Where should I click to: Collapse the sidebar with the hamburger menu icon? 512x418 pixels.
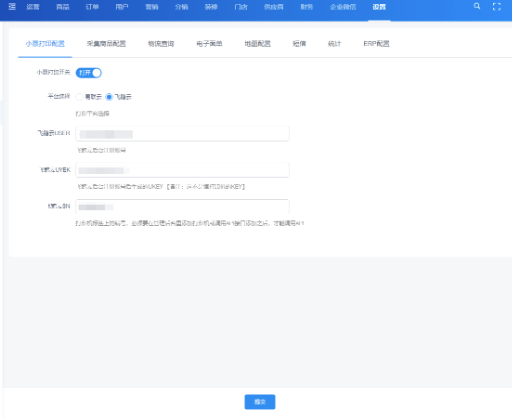click(12, 6)
